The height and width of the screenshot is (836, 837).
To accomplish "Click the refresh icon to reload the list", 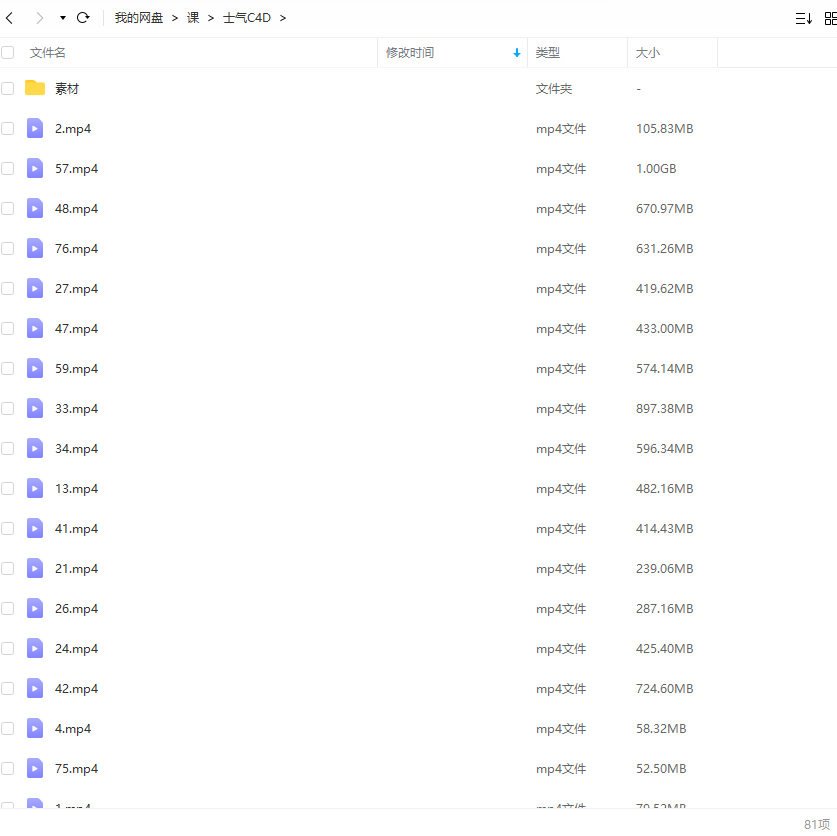I will click(84, 17).
